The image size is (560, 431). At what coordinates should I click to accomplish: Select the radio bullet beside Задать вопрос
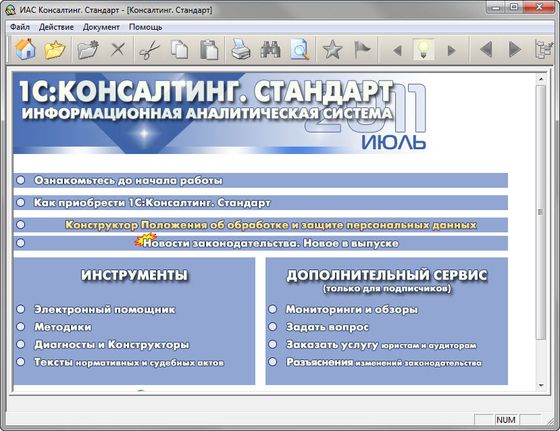click(x=273, y=326)
